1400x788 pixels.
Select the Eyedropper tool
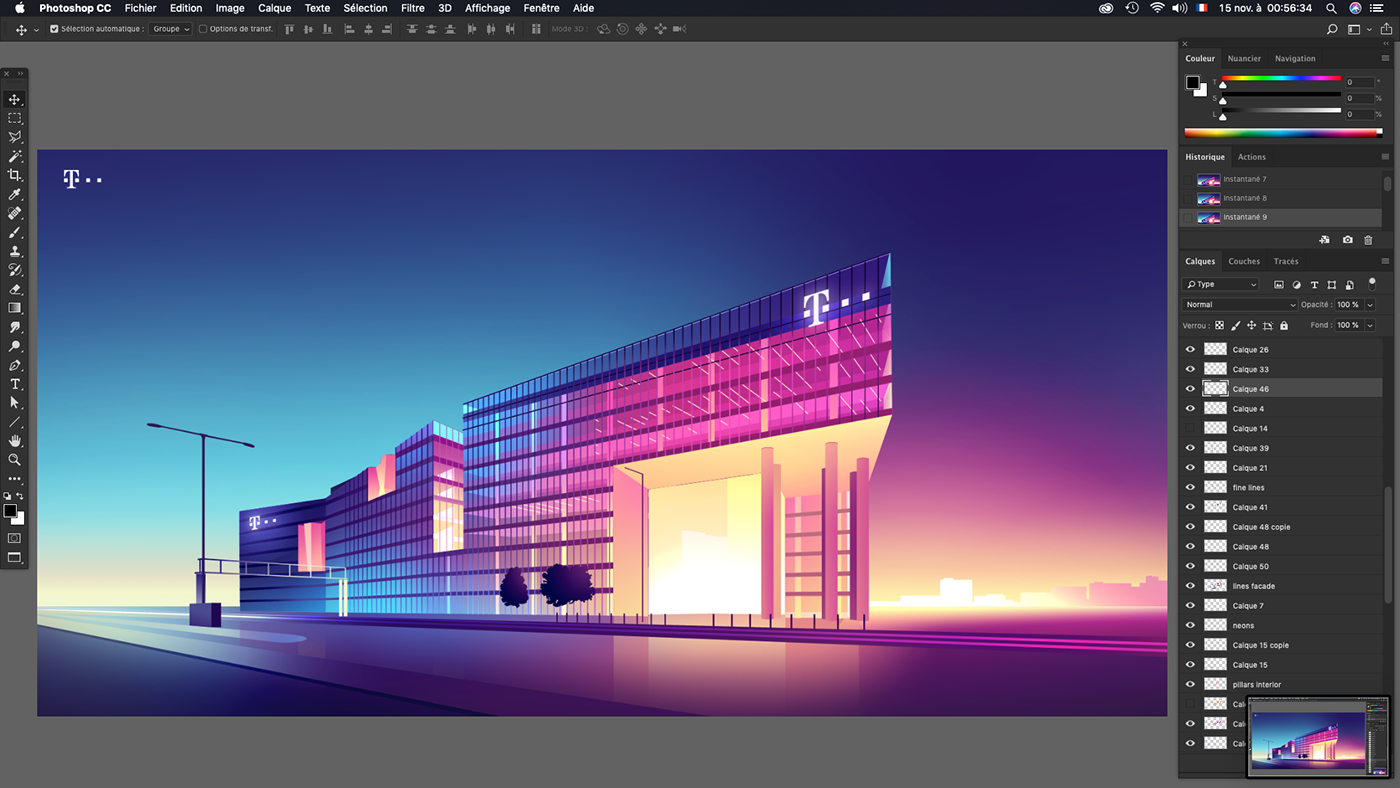pyautogui.click(x=15, y=195)
